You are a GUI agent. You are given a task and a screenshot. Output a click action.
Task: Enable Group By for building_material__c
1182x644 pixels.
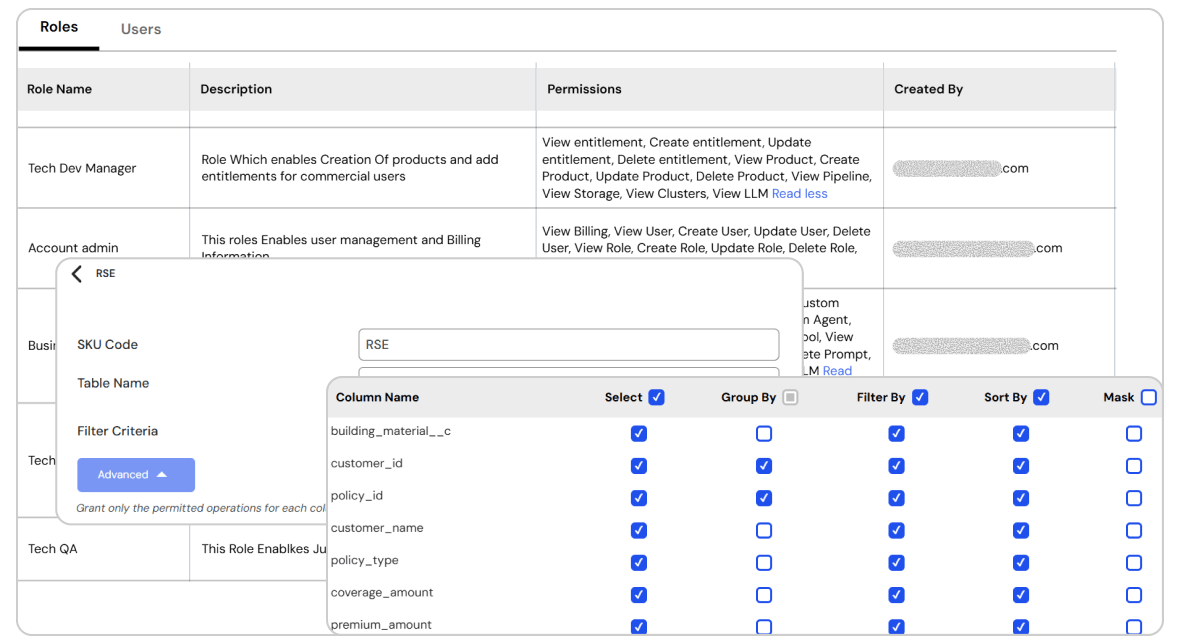(x=764, y=433)
